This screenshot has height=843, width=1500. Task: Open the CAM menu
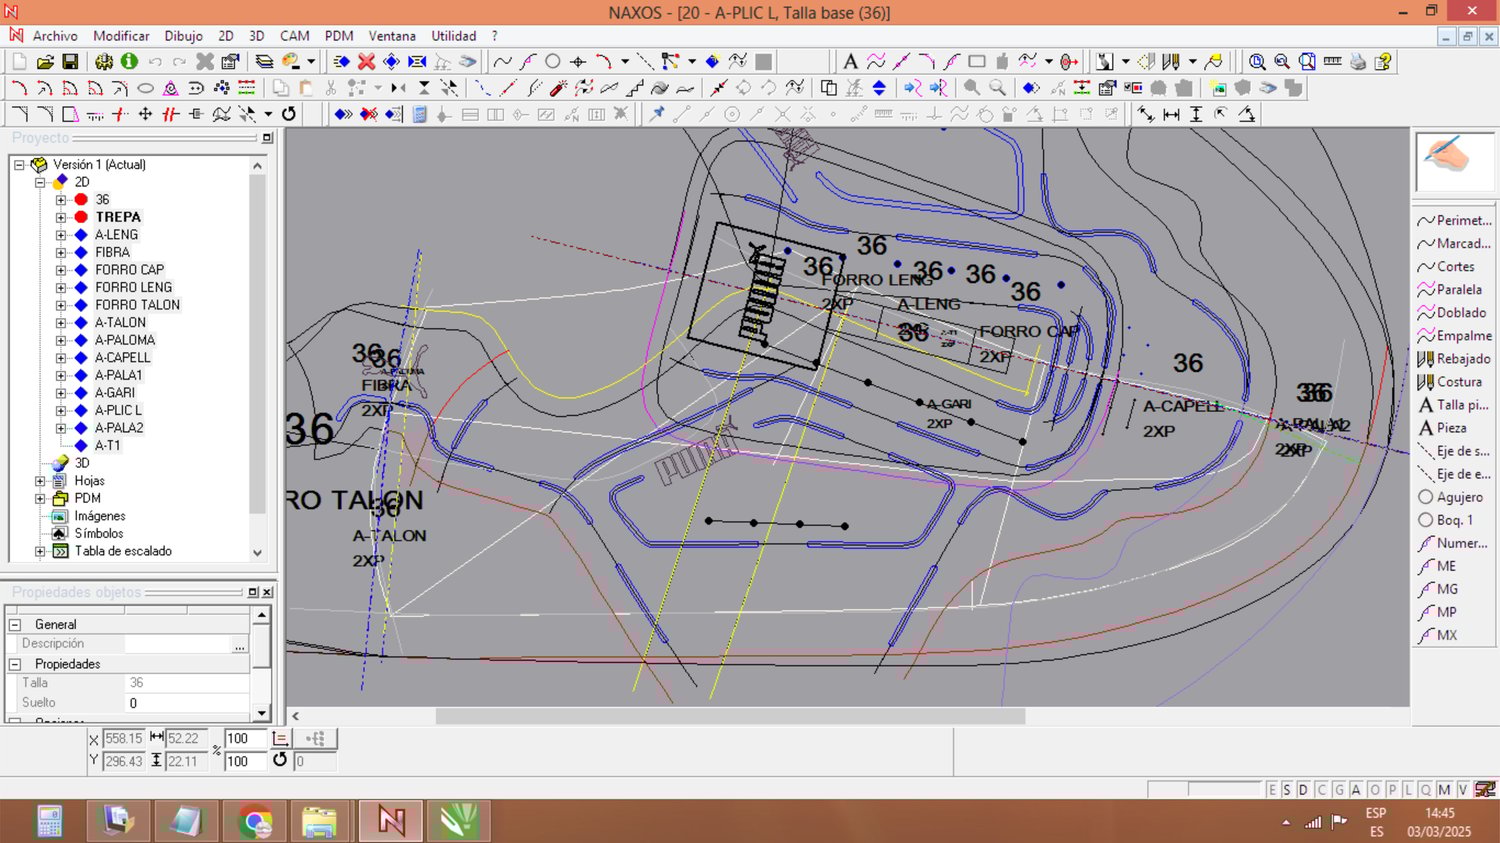click(294, 36)
